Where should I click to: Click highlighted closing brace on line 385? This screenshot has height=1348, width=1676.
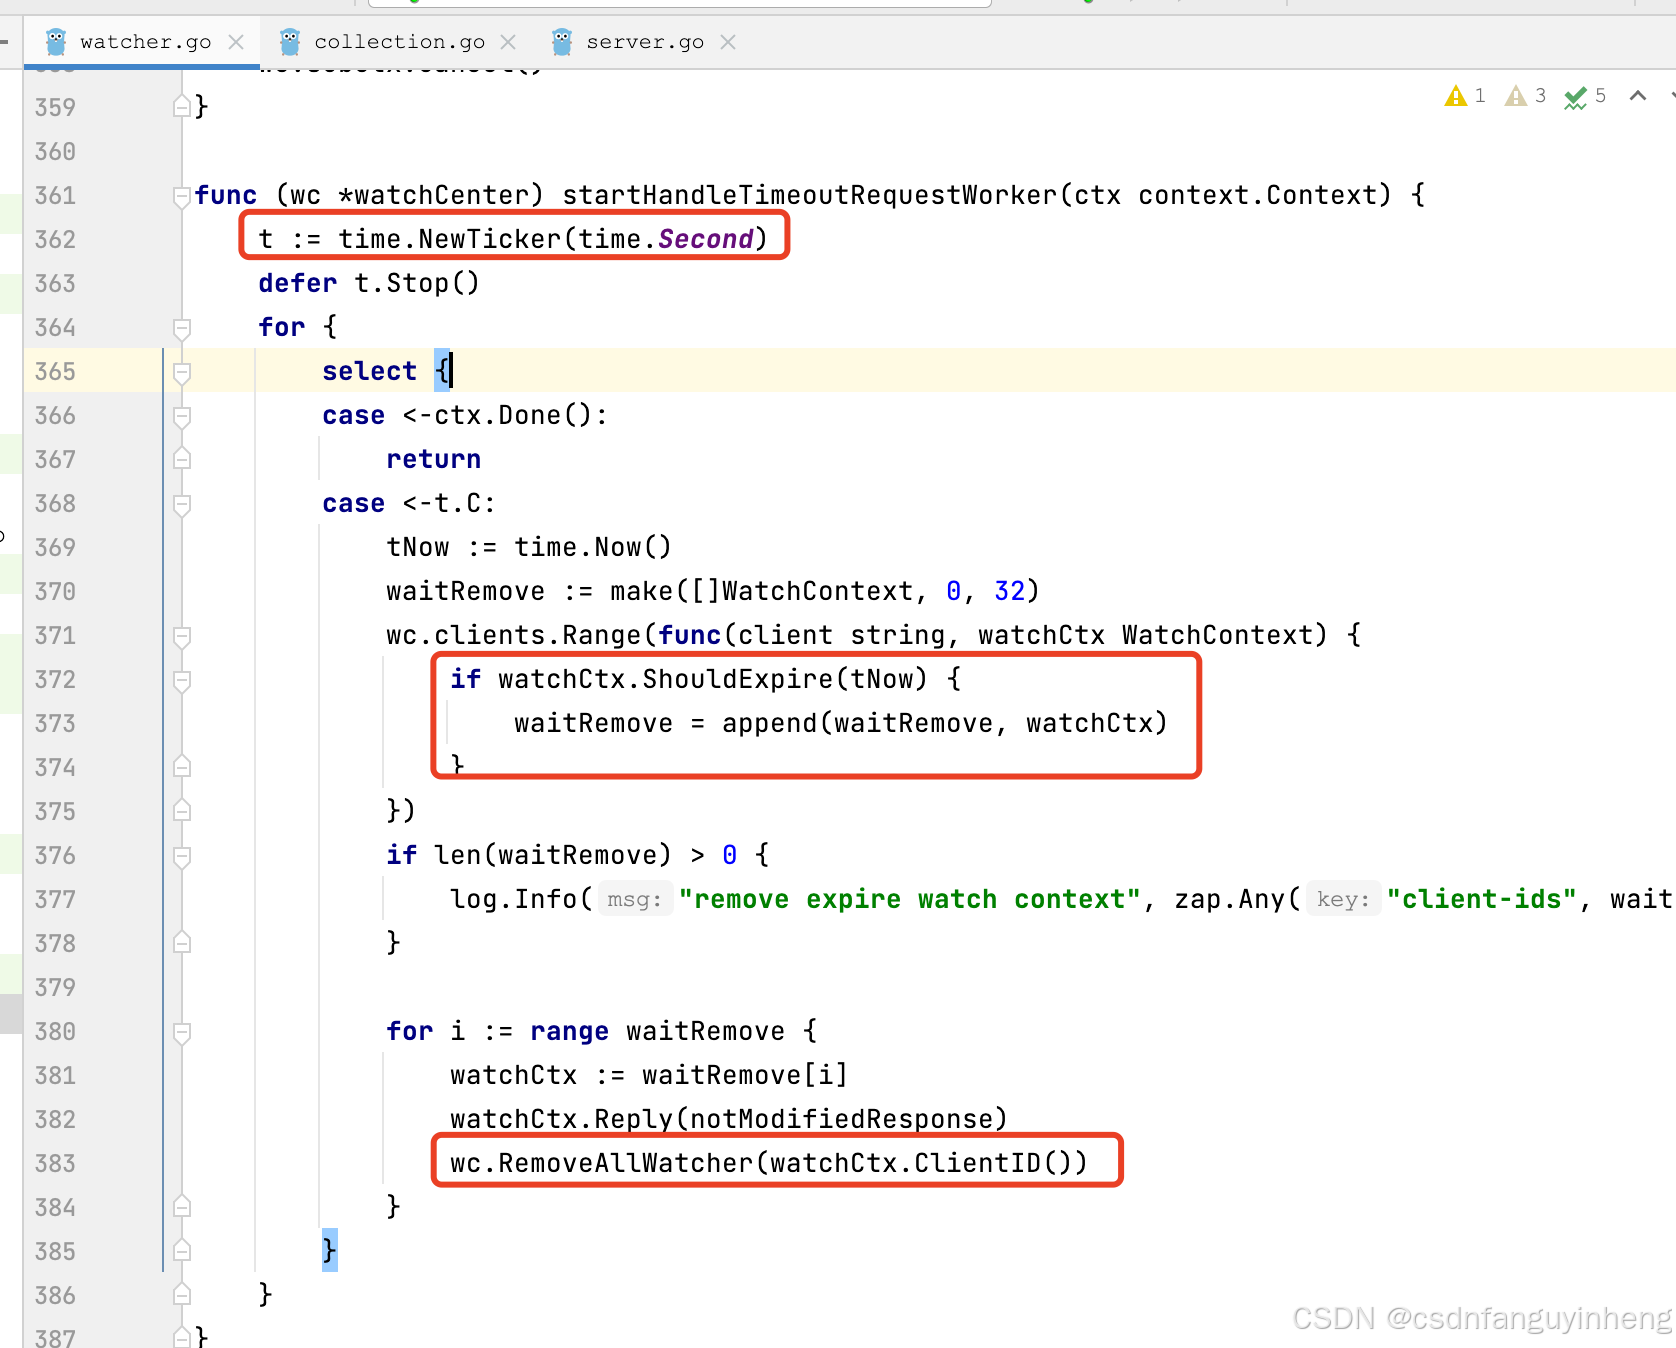[x=329, y=1250]
